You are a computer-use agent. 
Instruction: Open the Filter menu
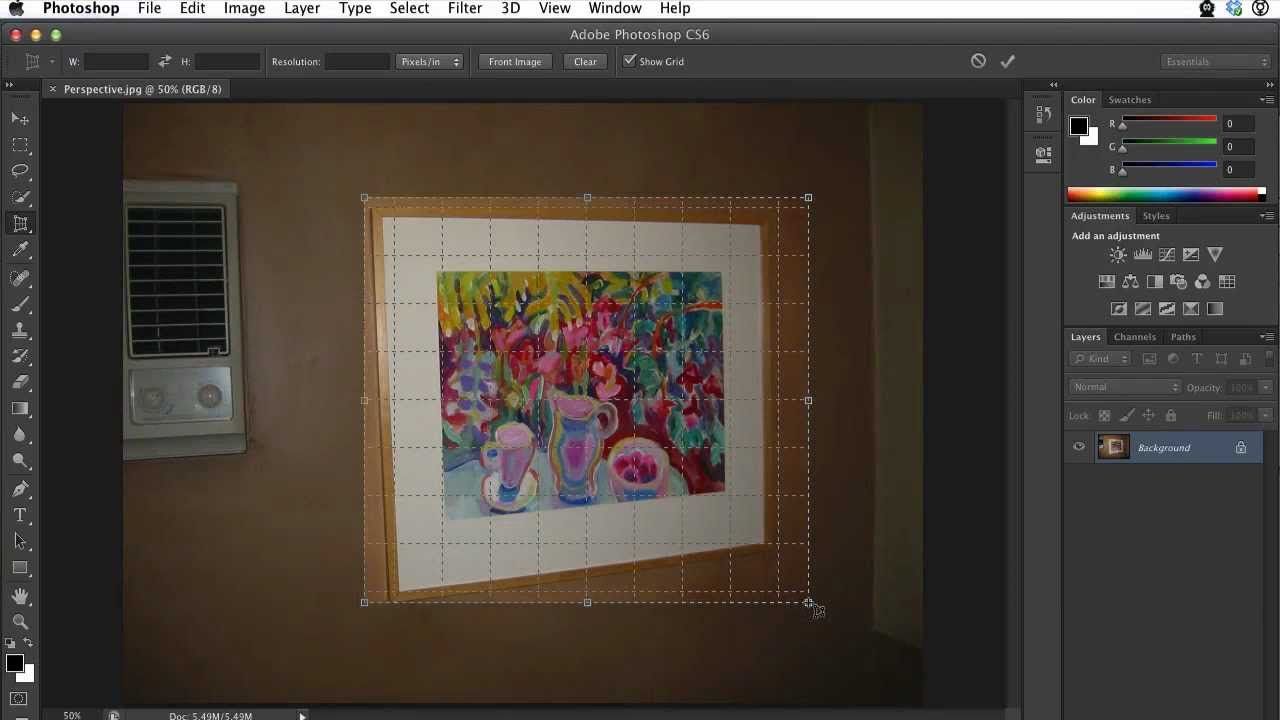click(x=464, y=8)
